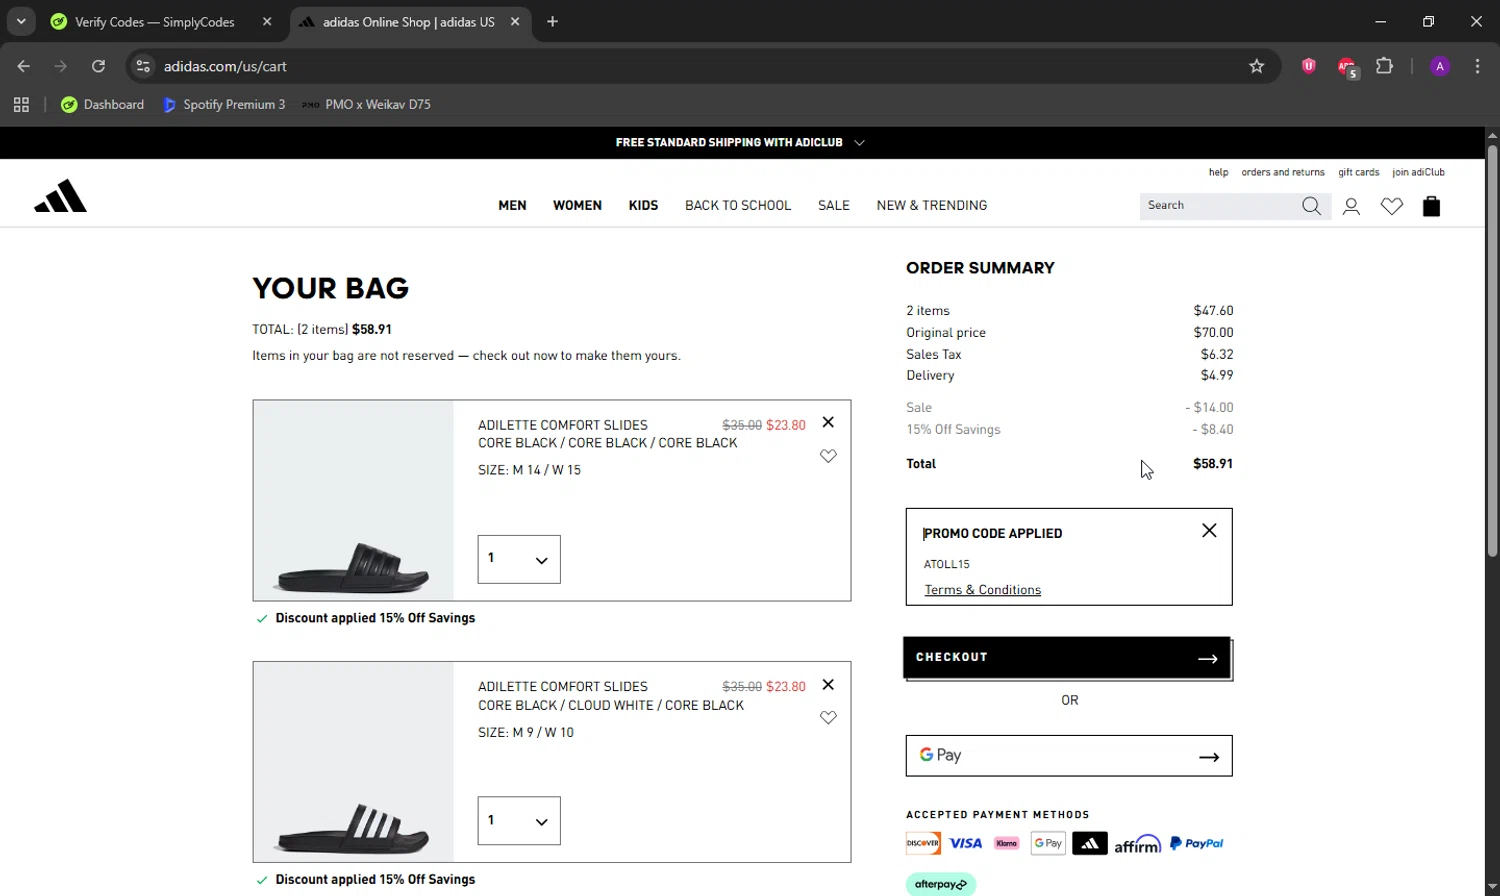The width and height of the screenshot is (1500, 896).
Task: Click the Afterpay payment logo
Action: click(941, 884)
